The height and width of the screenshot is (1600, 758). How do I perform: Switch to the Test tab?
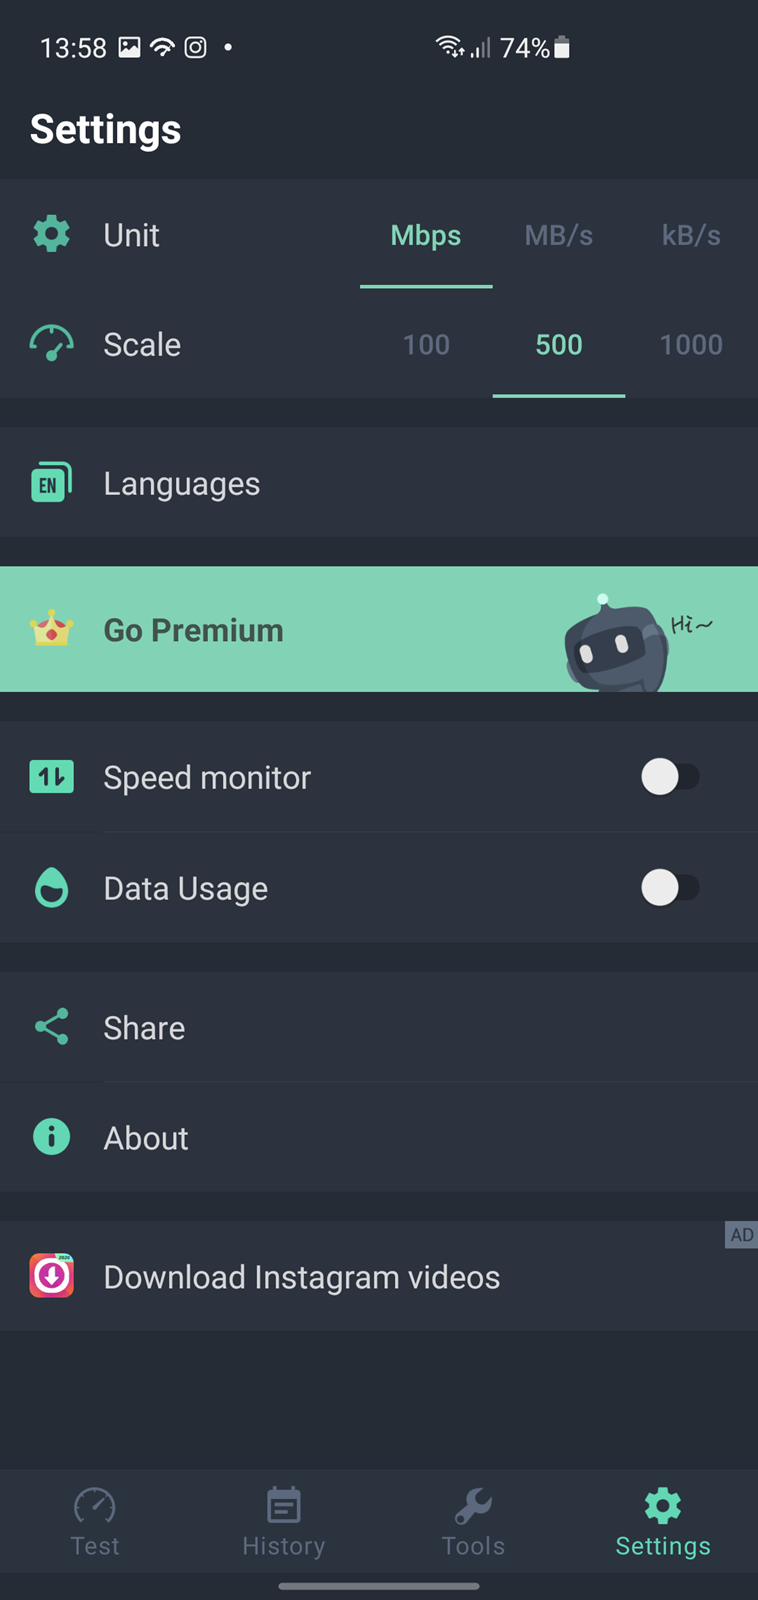click(x=95, y=1522)
